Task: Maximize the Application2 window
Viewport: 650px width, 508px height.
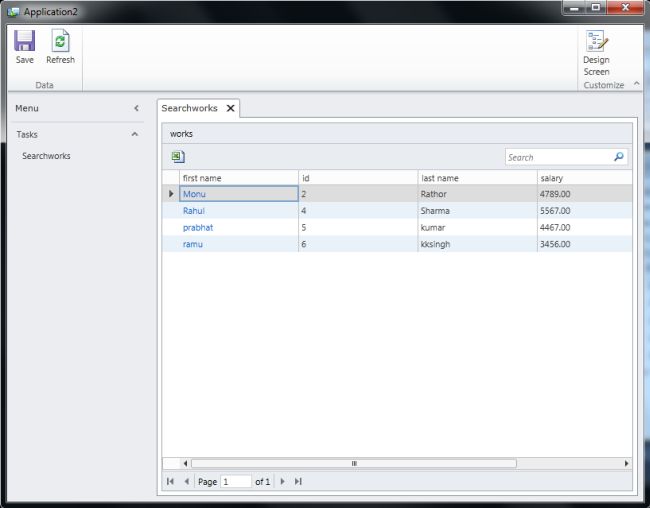Action: (x=596, y=8)
